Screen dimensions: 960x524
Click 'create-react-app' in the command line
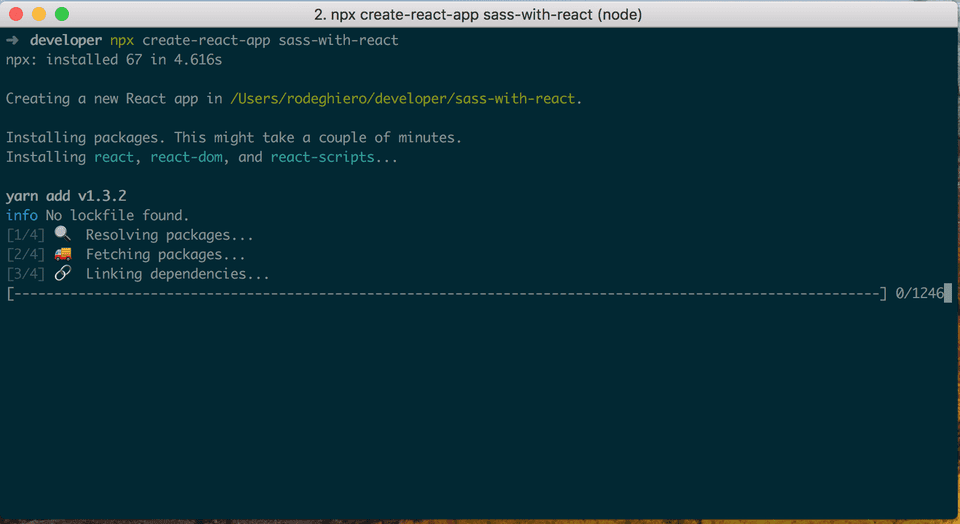[206, 40]
